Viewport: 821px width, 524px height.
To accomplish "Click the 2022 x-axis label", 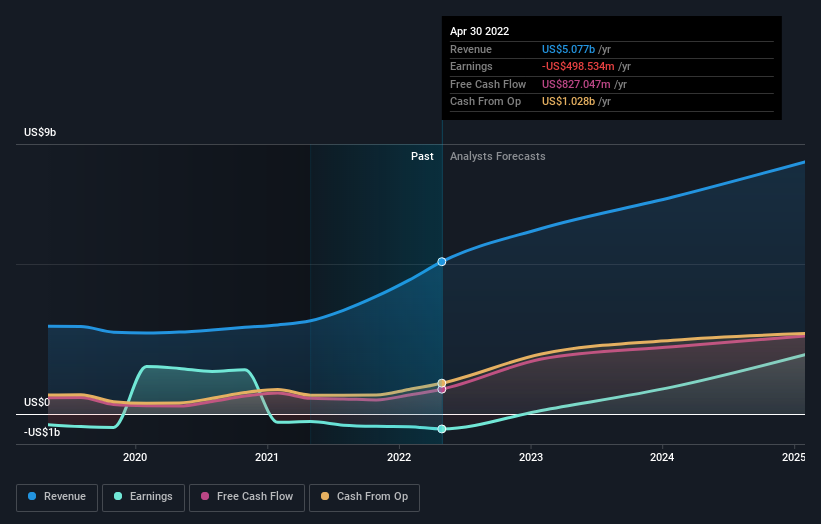I will pos(399,458).
